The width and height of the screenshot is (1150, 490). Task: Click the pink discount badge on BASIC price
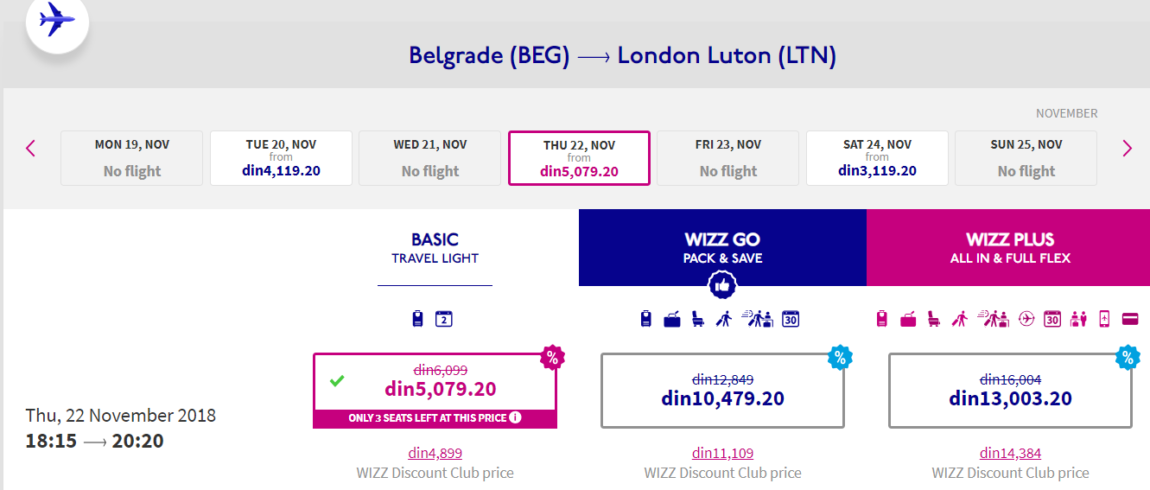tap(551, 357)
